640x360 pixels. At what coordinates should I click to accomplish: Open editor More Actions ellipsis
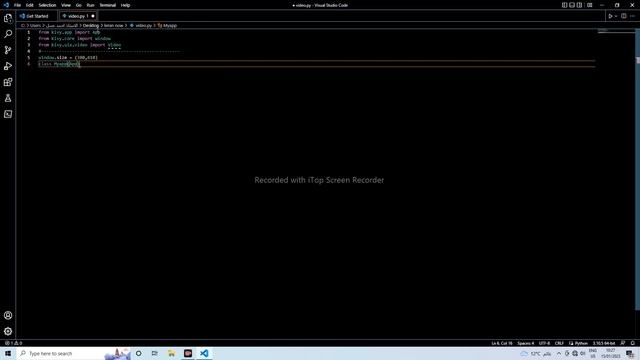click(x=632, y=16)
